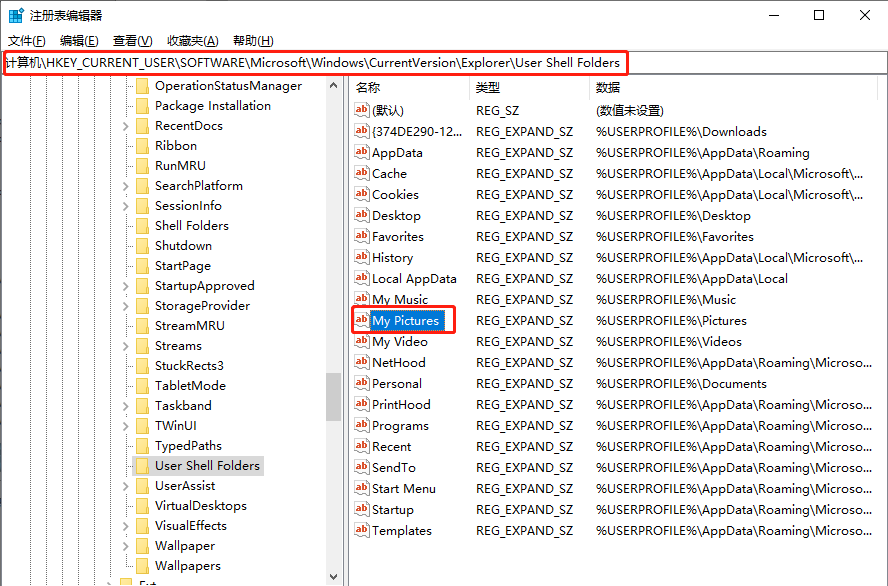Click the {374DE290-12... value icon
This screenshot has width=888, height=586.
coord(361,131)
